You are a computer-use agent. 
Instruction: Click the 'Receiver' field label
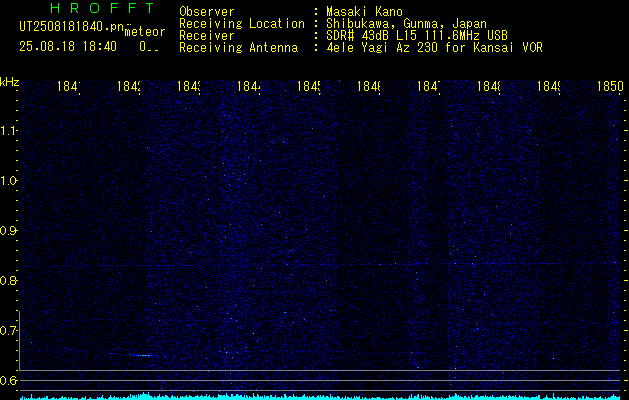[207, 36]
